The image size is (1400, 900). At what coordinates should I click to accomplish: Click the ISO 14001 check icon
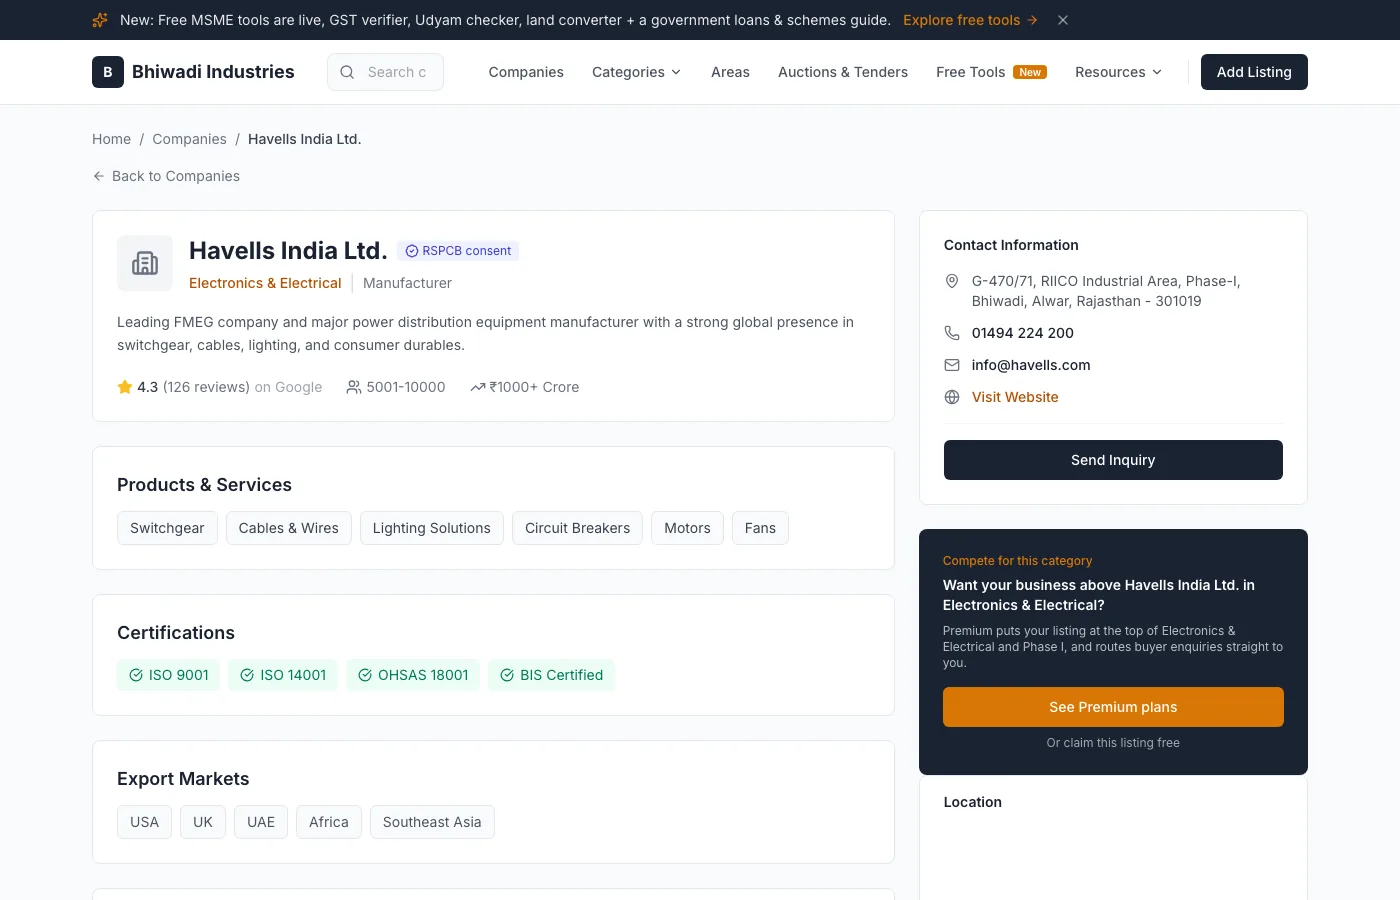click(247, 675)
